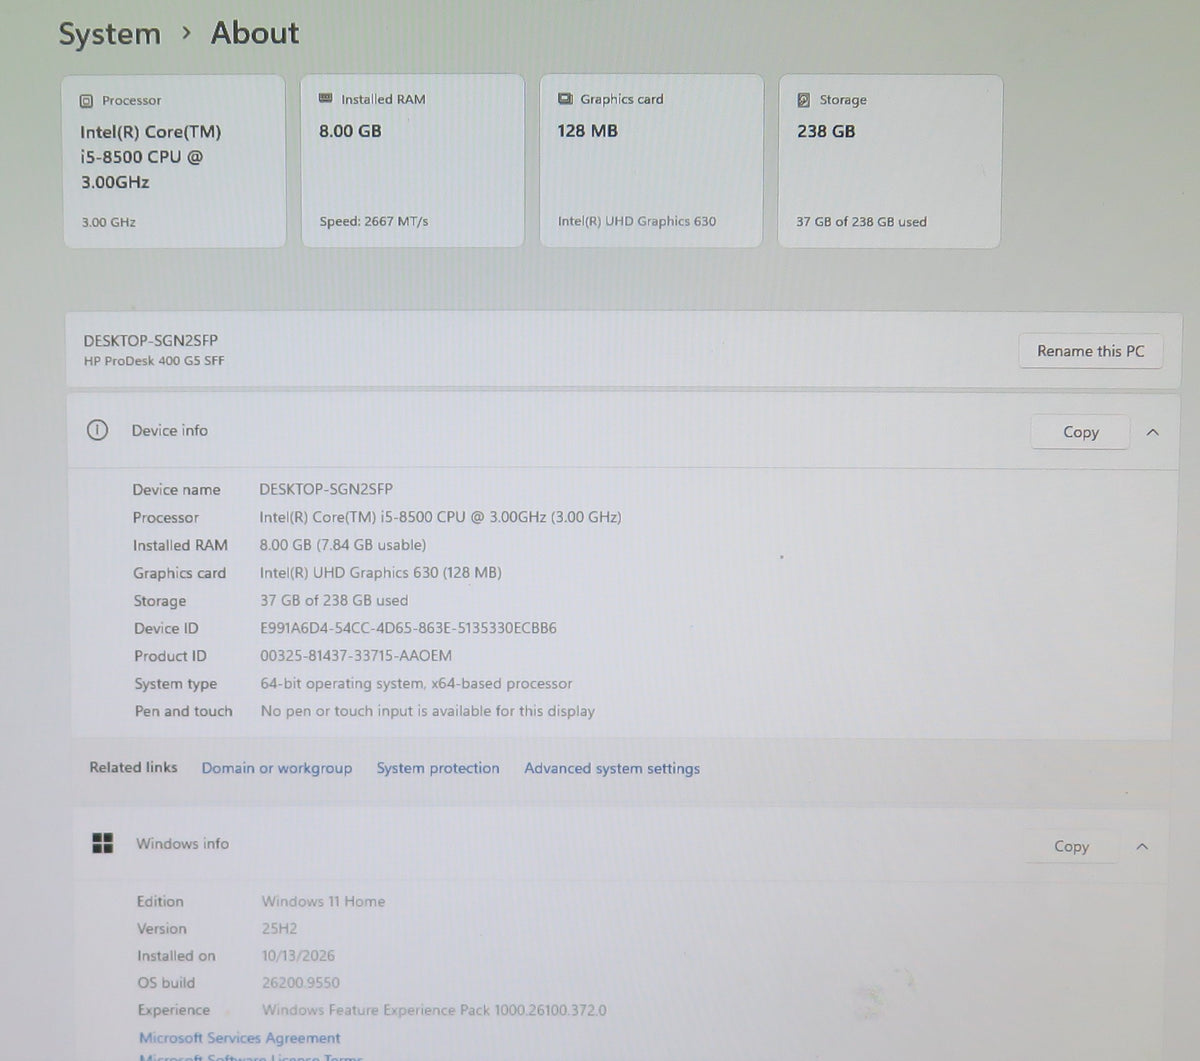Select No pen or touch input text
The width and height of the screenshot is (1200, 1061).
point(427,711)
